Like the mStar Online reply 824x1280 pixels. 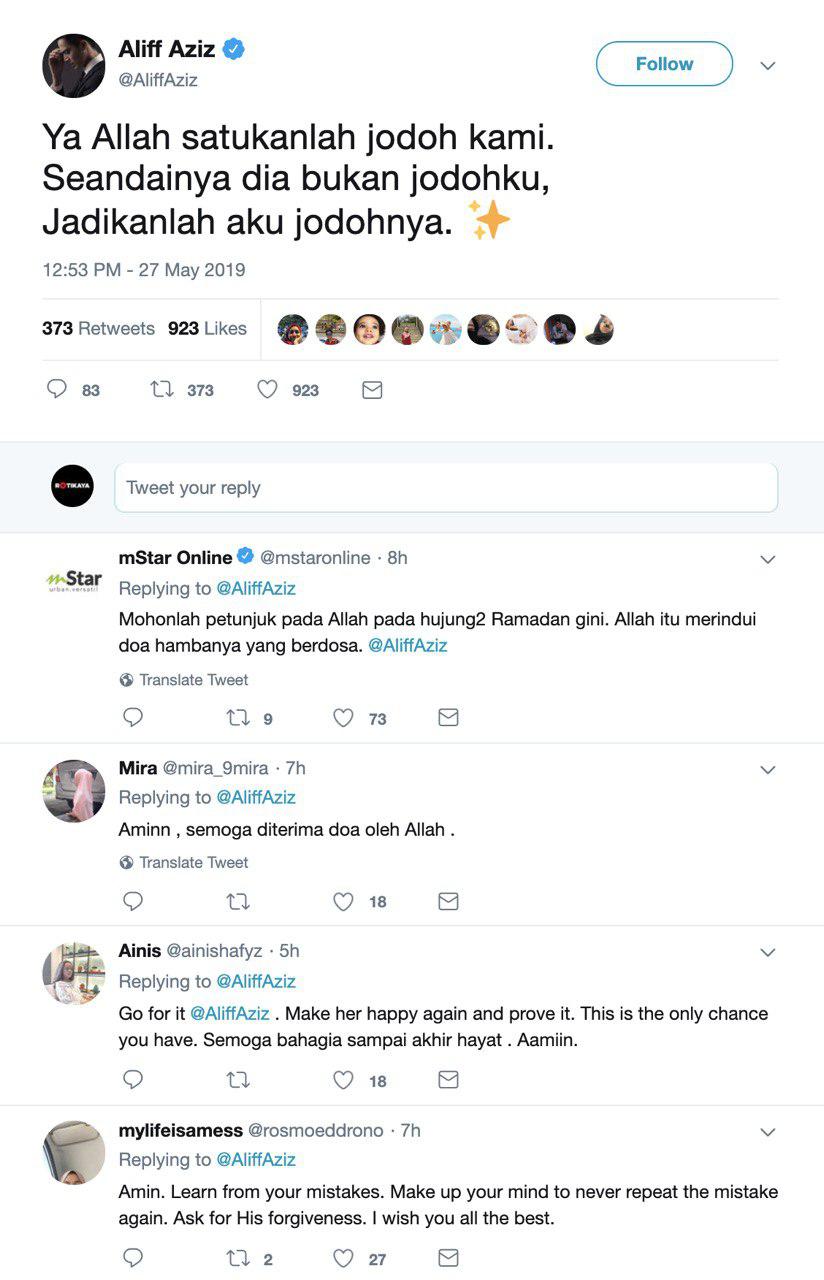click(343, 718)
